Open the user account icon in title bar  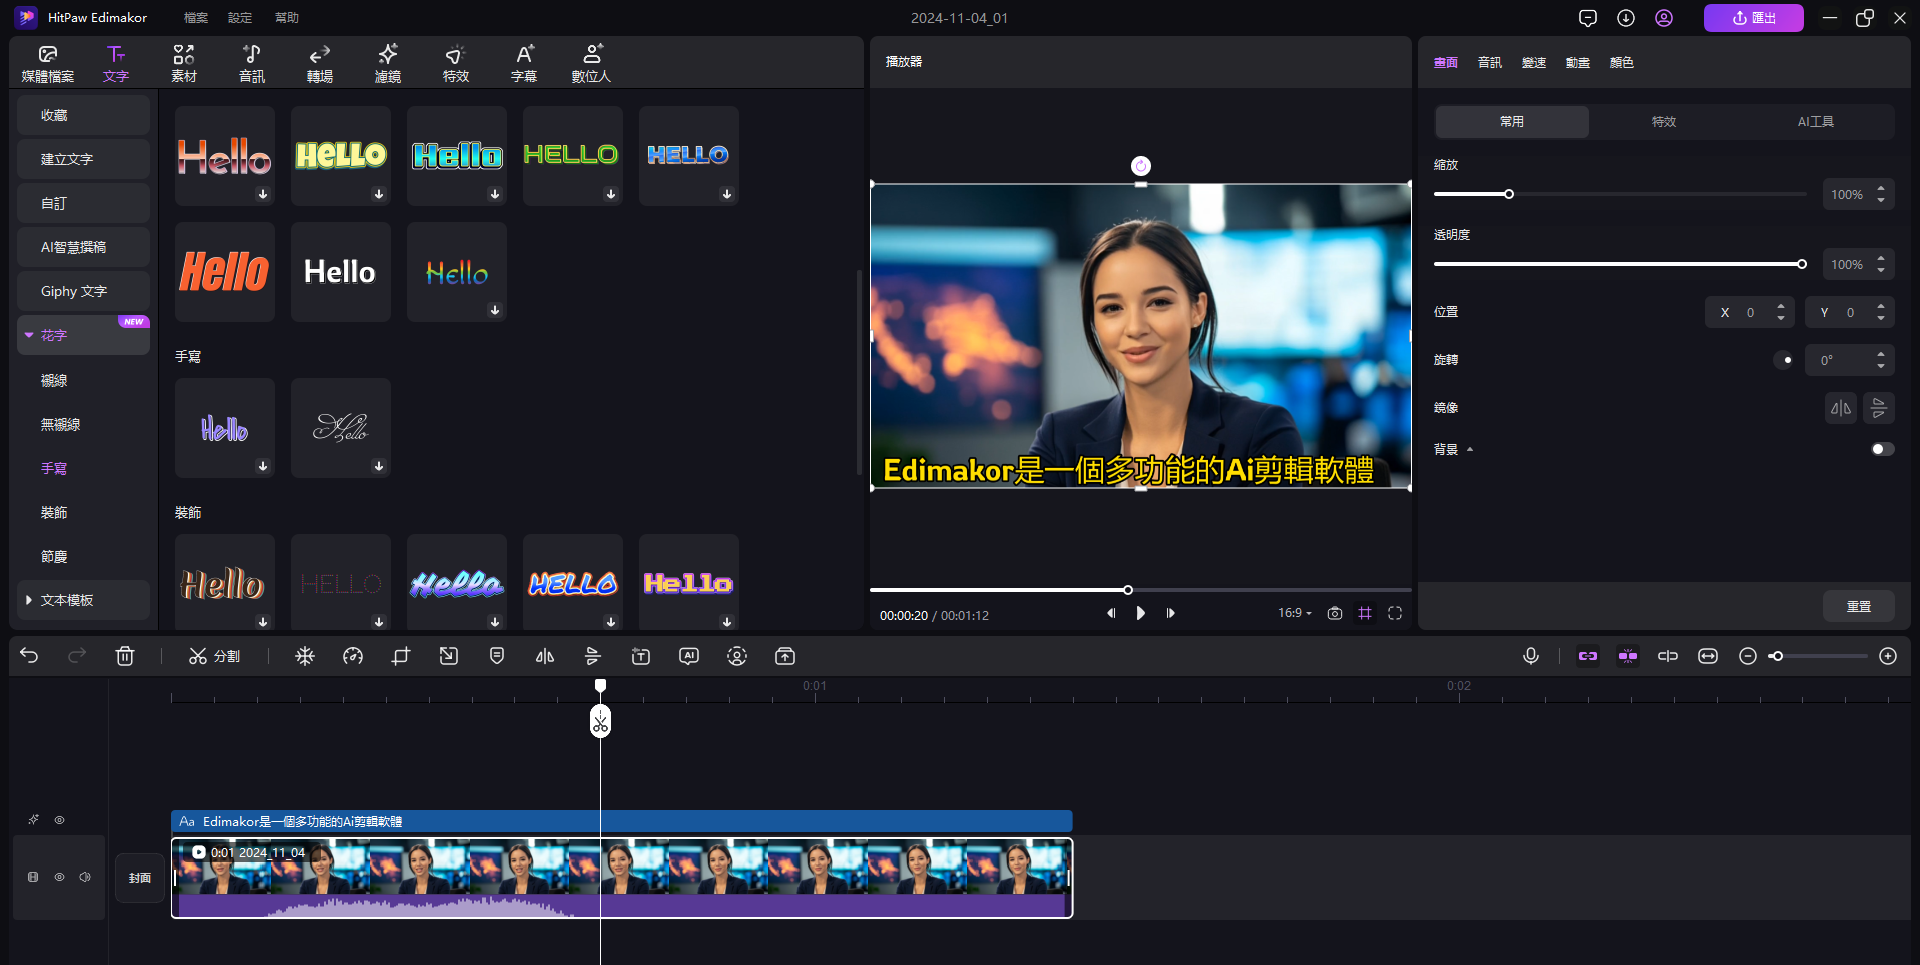click(1664, 18)
